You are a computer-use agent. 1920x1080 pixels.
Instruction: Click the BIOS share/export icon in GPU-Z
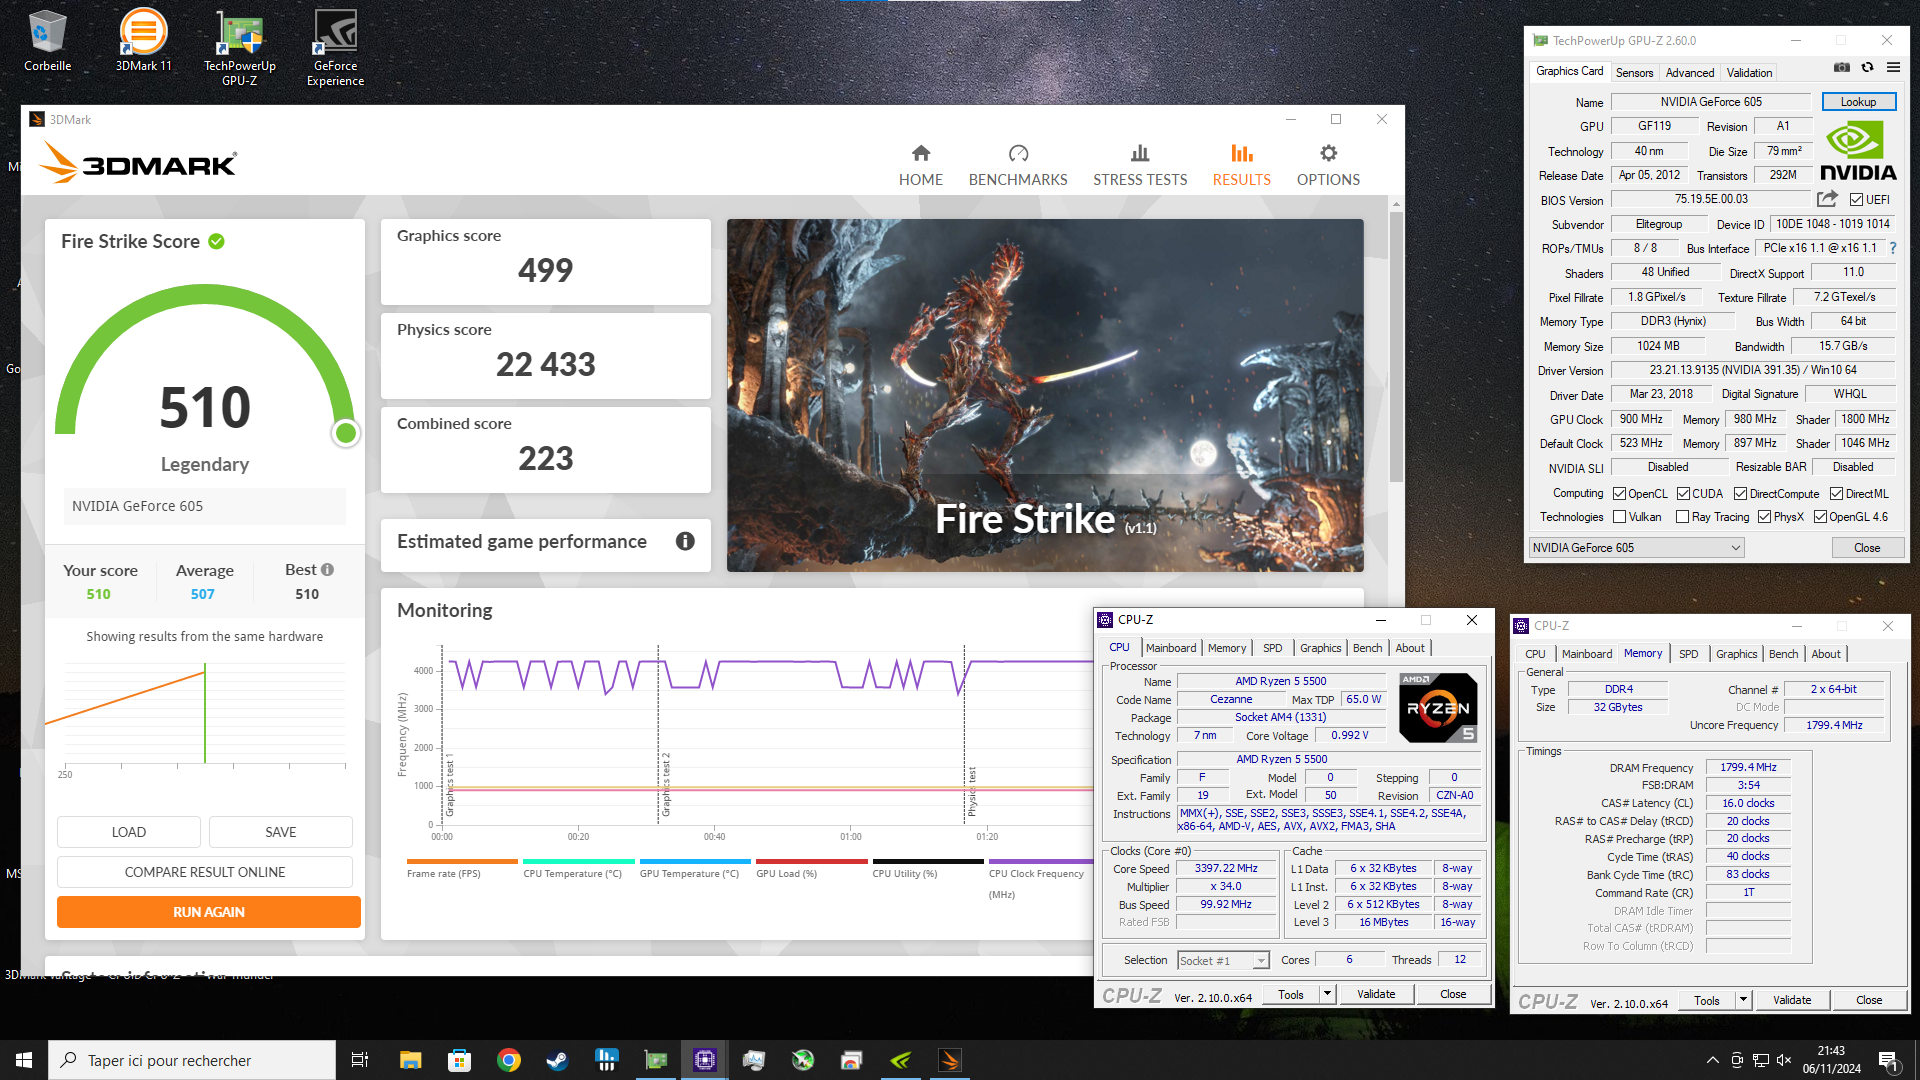(1827, 199)
